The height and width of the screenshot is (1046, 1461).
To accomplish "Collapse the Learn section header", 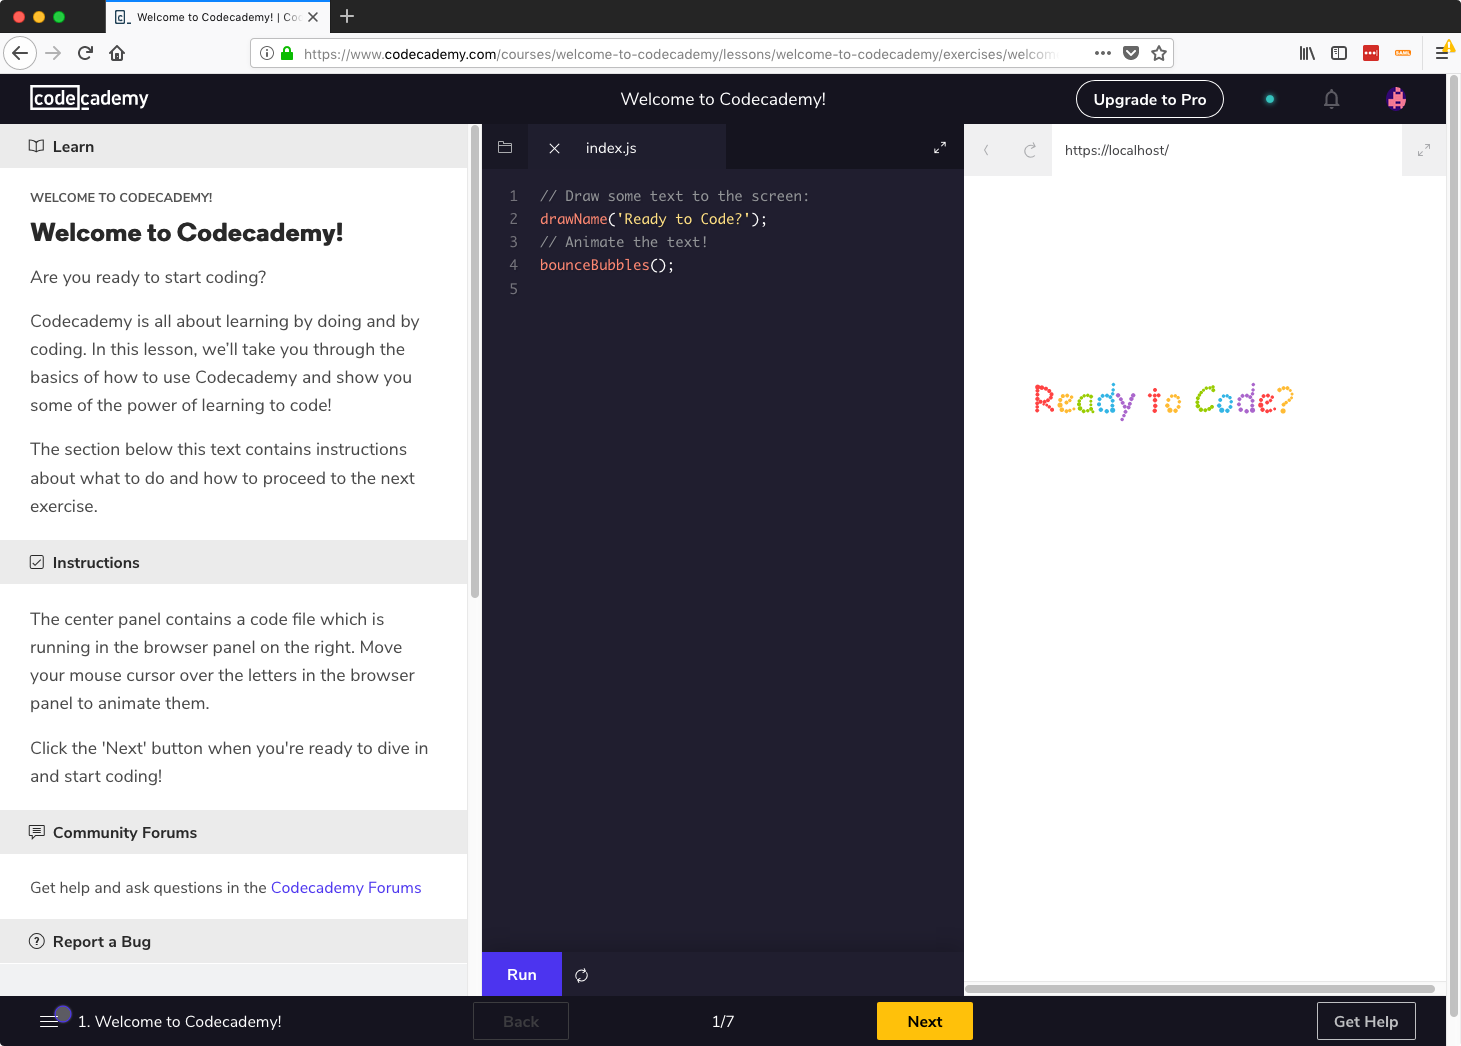I will [x=234, y=146].
